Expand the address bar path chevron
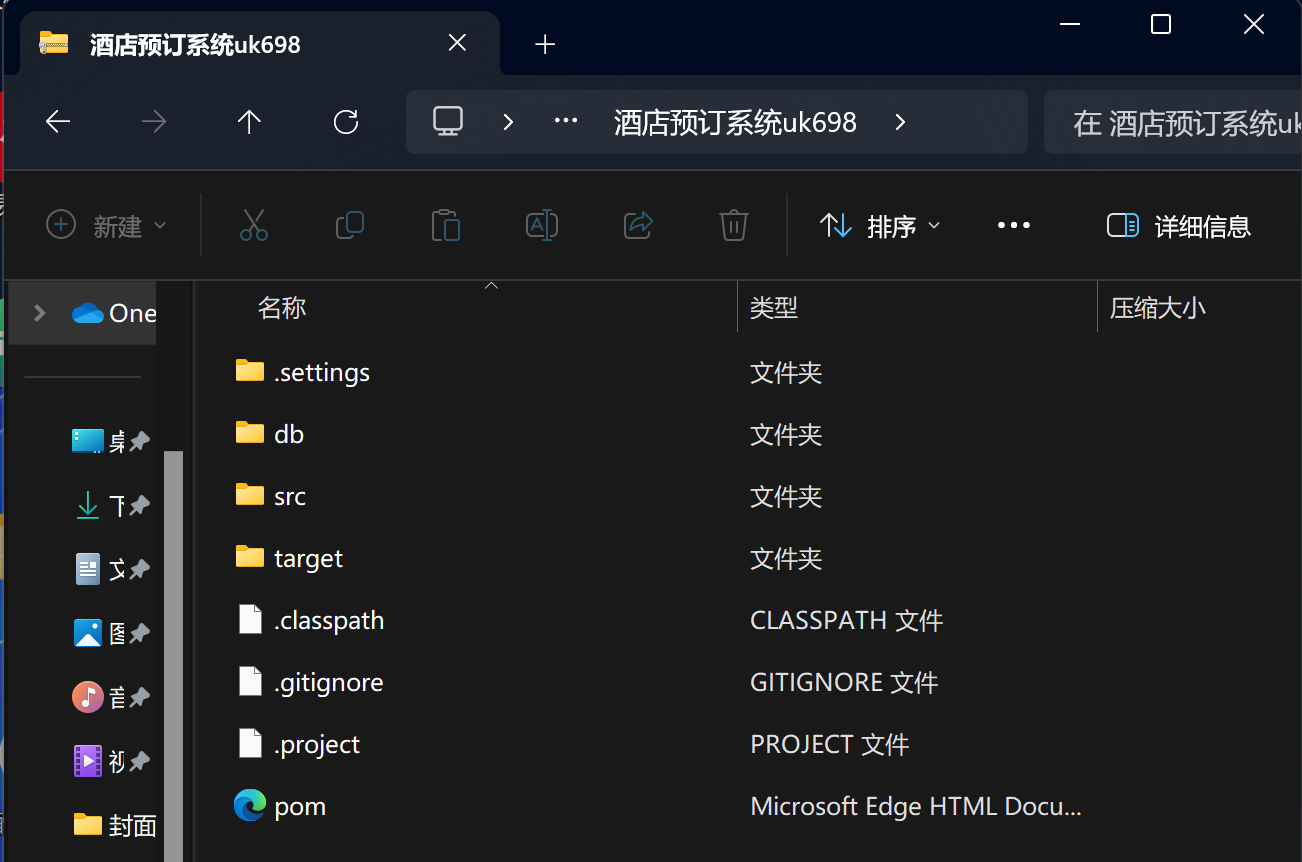 [900, 122]
